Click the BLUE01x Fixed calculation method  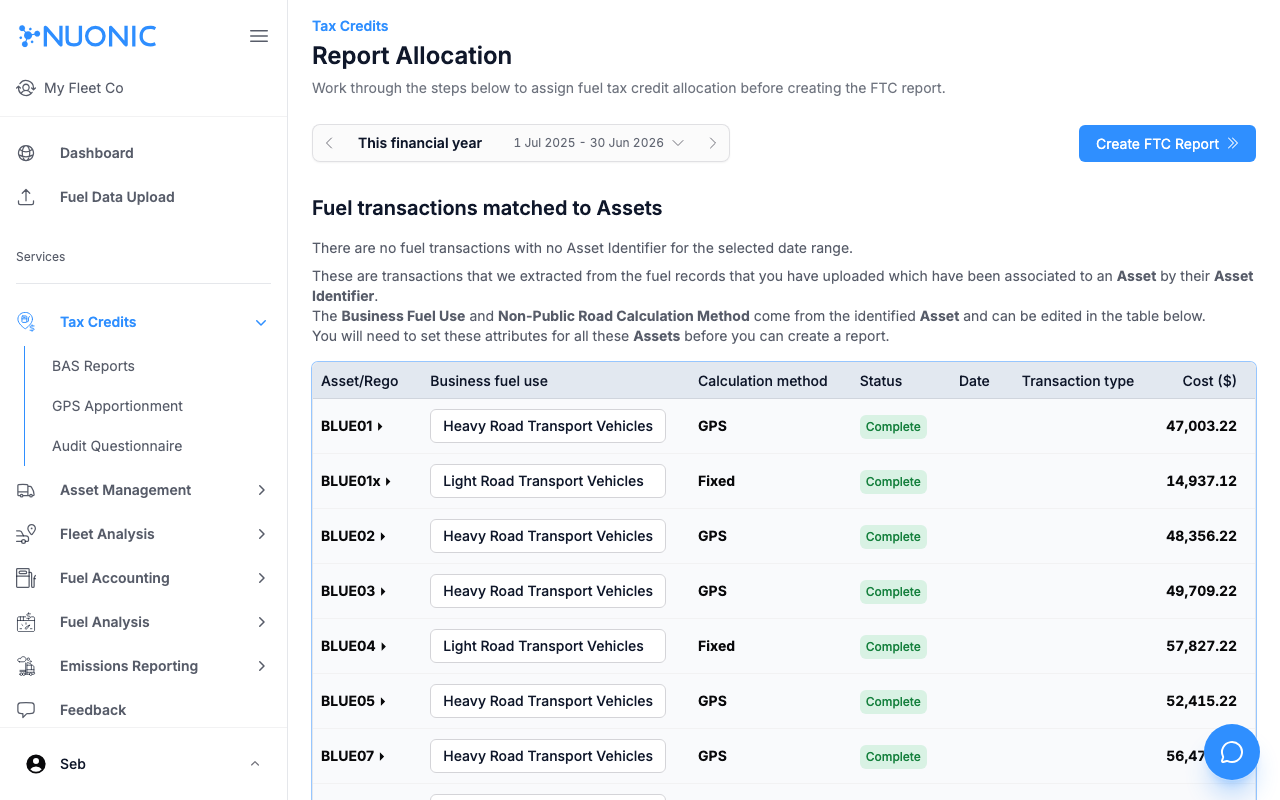click(x=716, y=481)
